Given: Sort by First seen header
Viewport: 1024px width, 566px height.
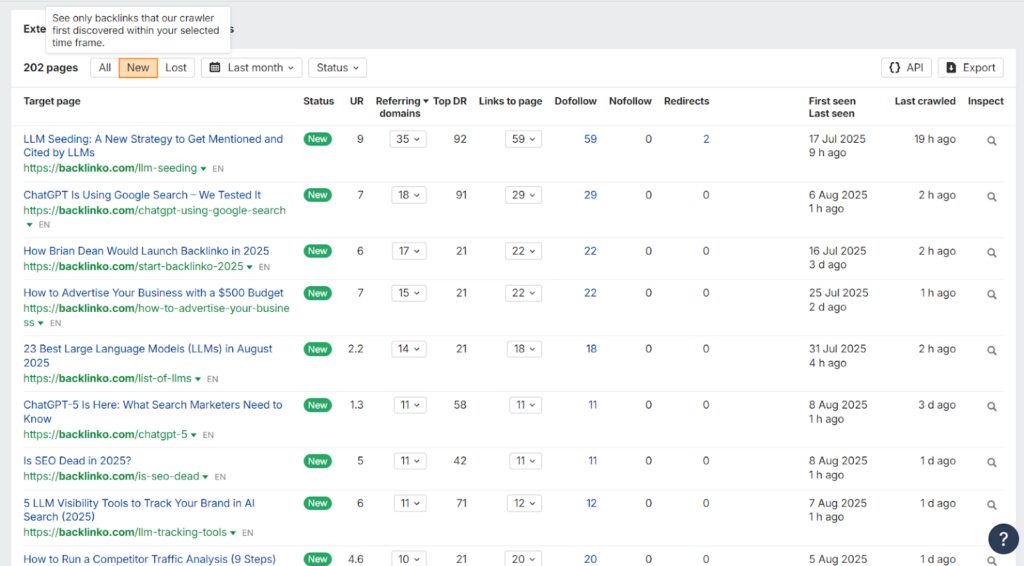Looking at the screenshot, I should 832,101.
